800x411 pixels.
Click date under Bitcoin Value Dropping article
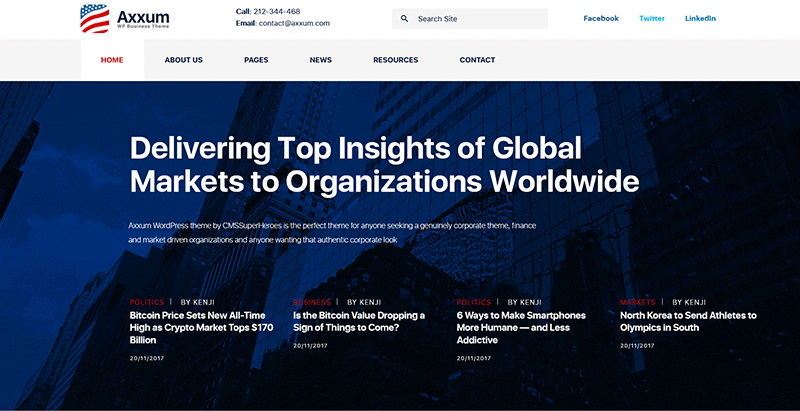(x=310, y=346)
